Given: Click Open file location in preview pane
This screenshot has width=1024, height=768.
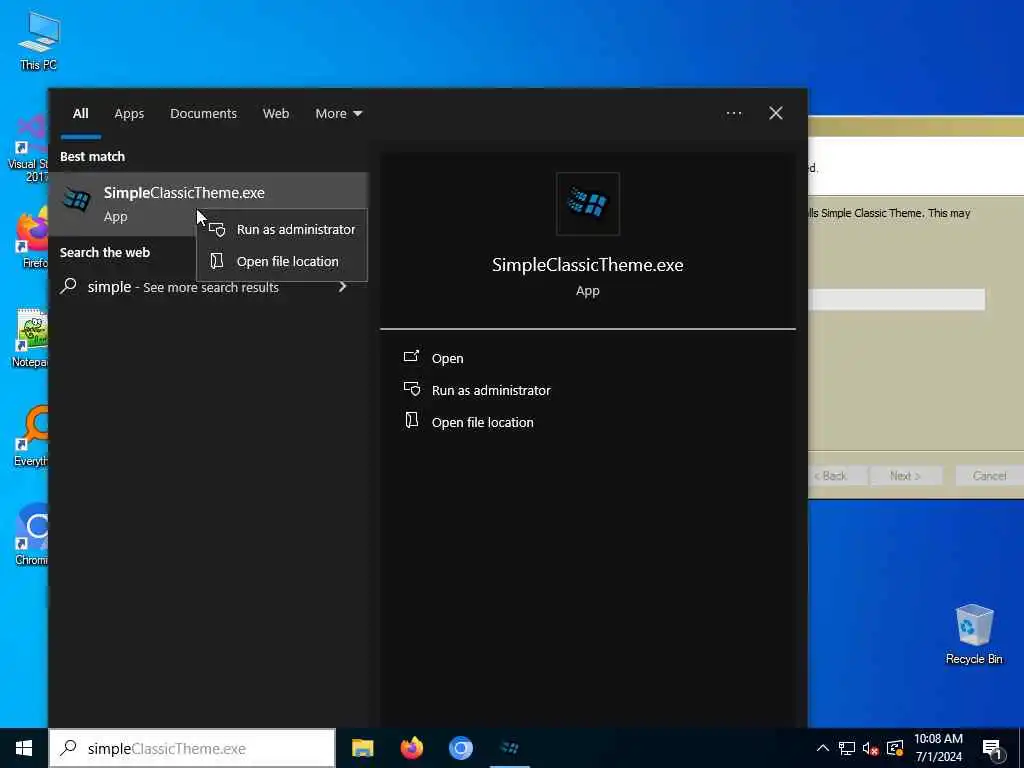Looking at the screenshot, I should coord(483,423).
